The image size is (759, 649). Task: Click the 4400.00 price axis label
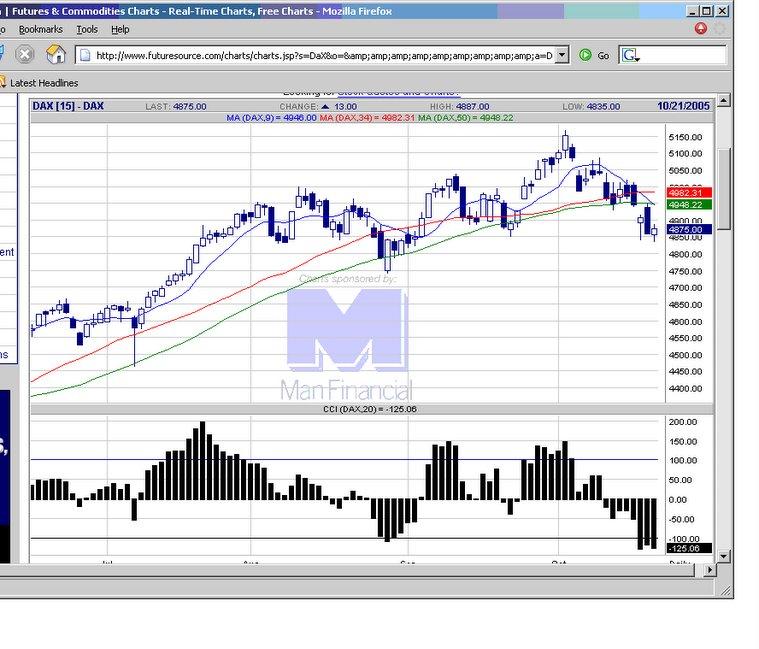pyautogui.click(x=685, y=389)
